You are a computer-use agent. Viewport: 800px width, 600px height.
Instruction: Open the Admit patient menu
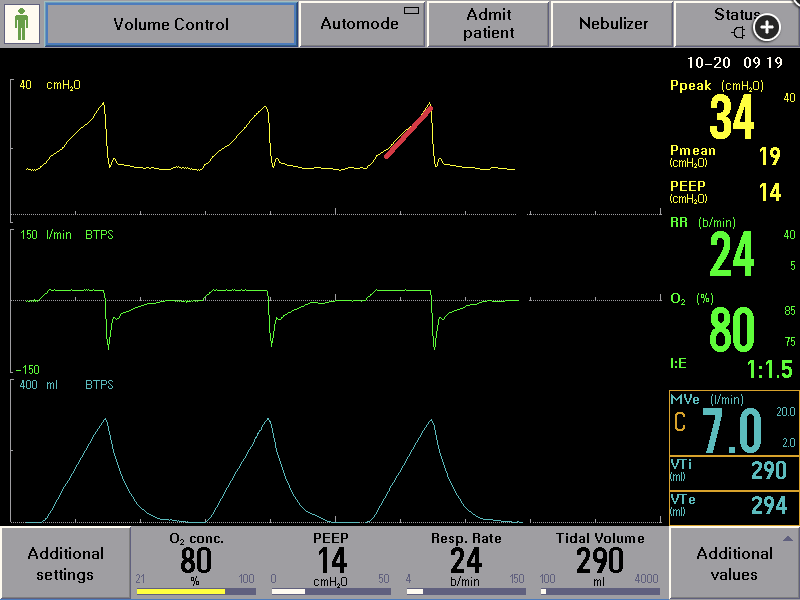[x=489, y=24]
